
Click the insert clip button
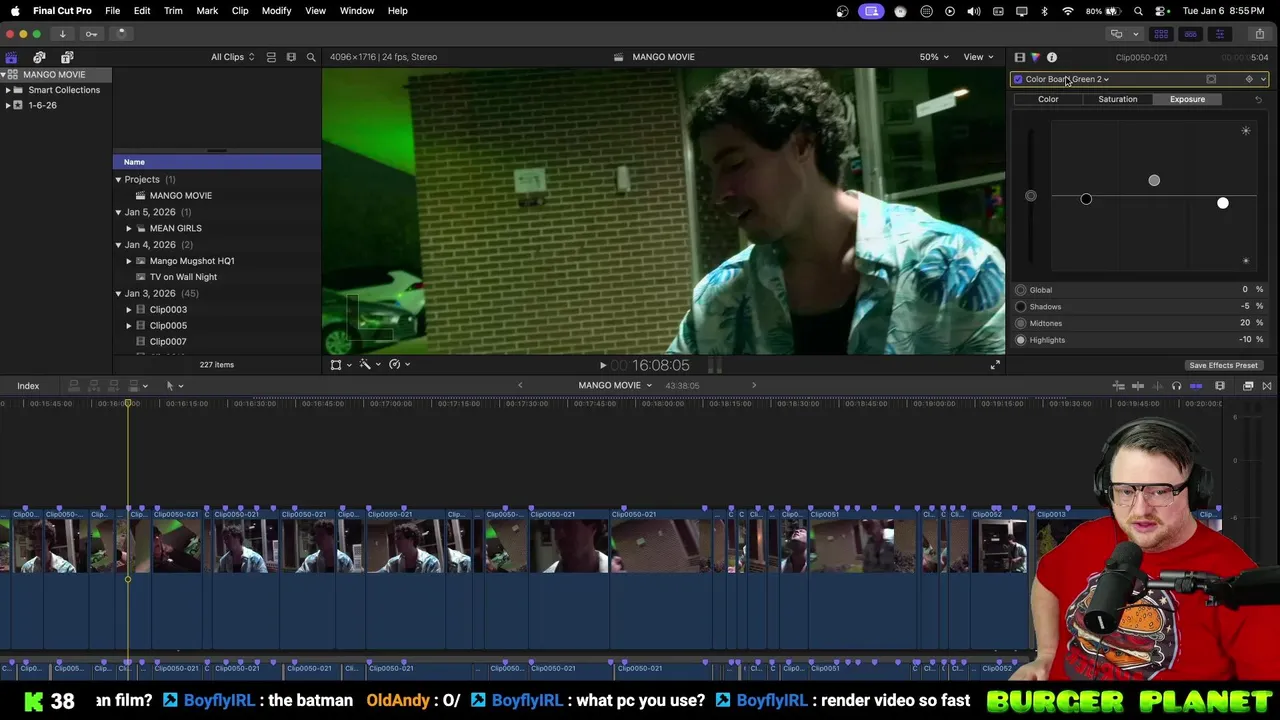click(x=95, y=386)
